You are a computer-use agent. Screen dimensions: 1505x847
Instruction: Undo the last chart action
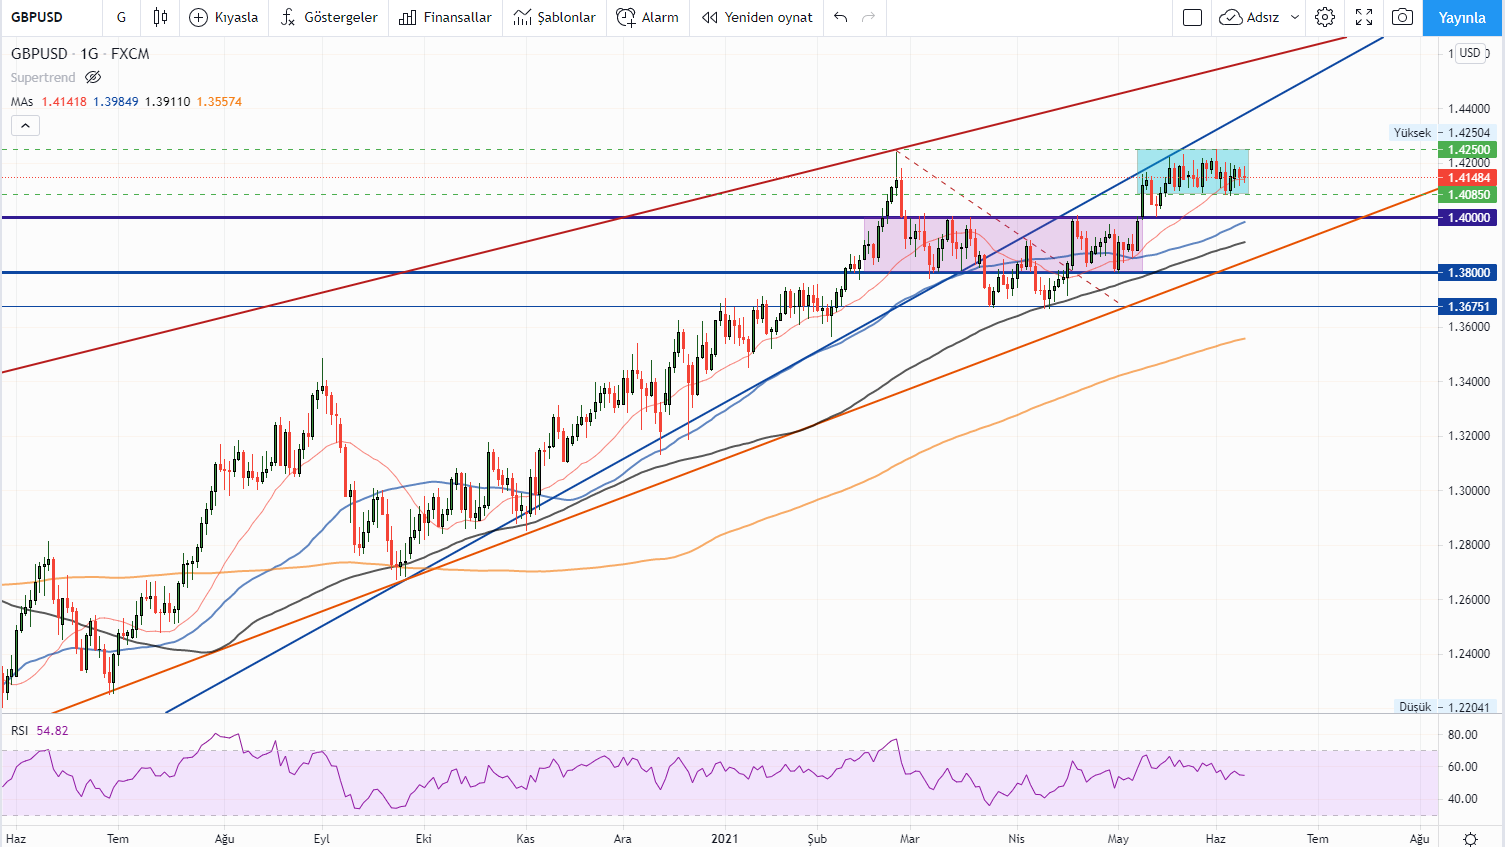click(840, 17)
